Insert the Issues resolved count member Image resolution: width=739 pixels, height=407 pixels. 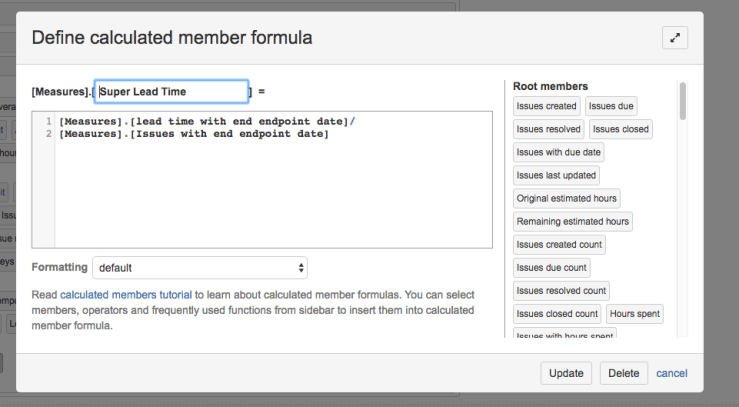pyautogui.click(x=561, y=291)
